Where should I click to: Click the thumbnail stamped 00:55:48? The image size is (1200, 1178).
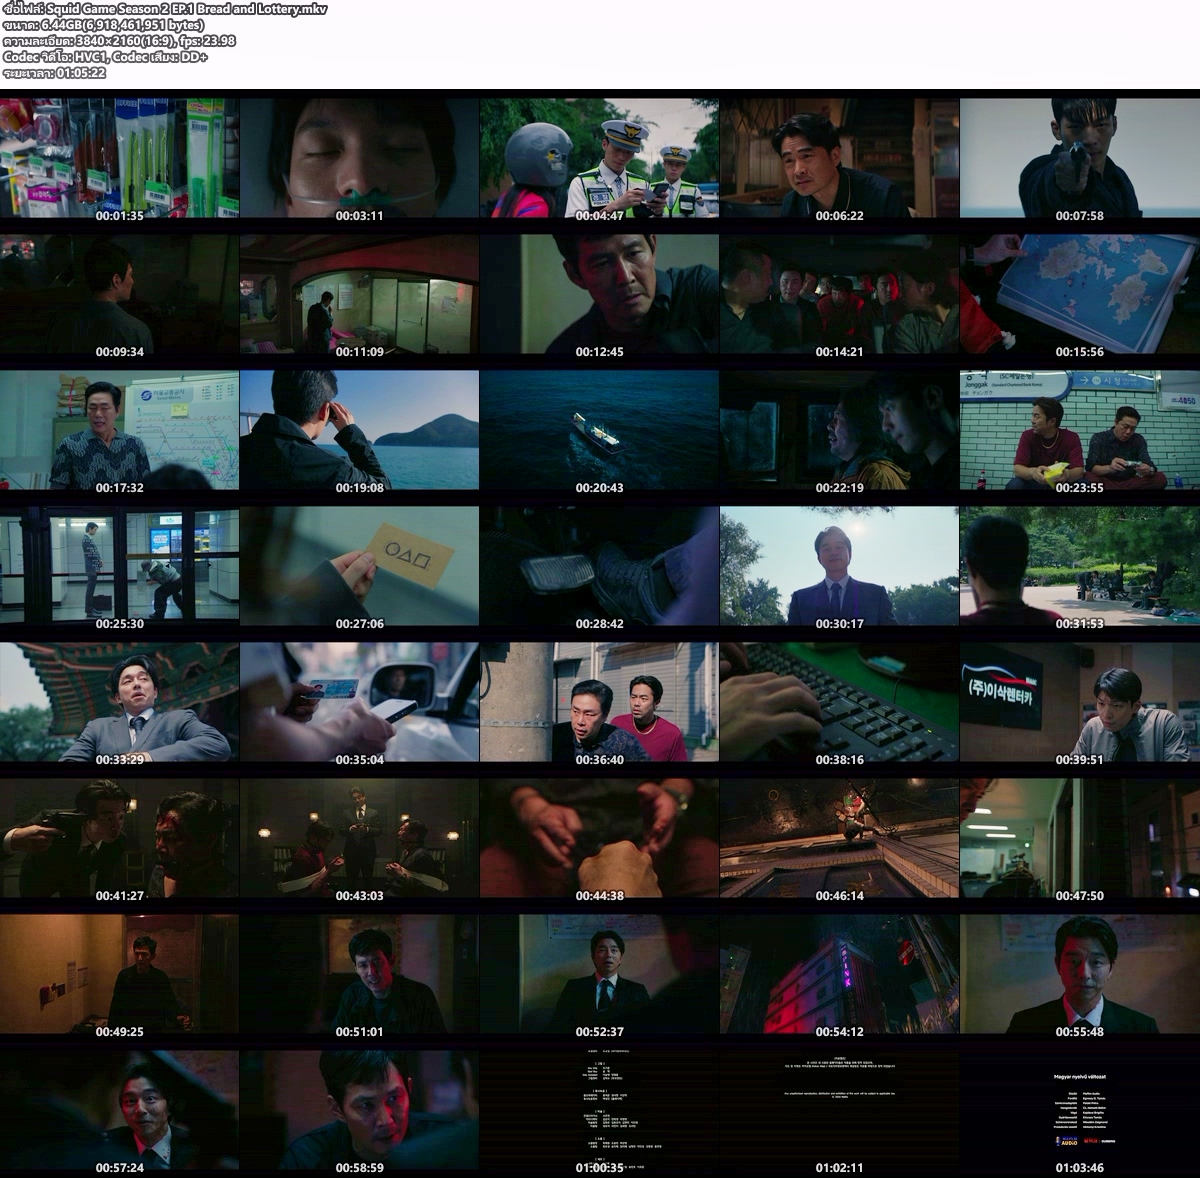(x=1080, y=974)
